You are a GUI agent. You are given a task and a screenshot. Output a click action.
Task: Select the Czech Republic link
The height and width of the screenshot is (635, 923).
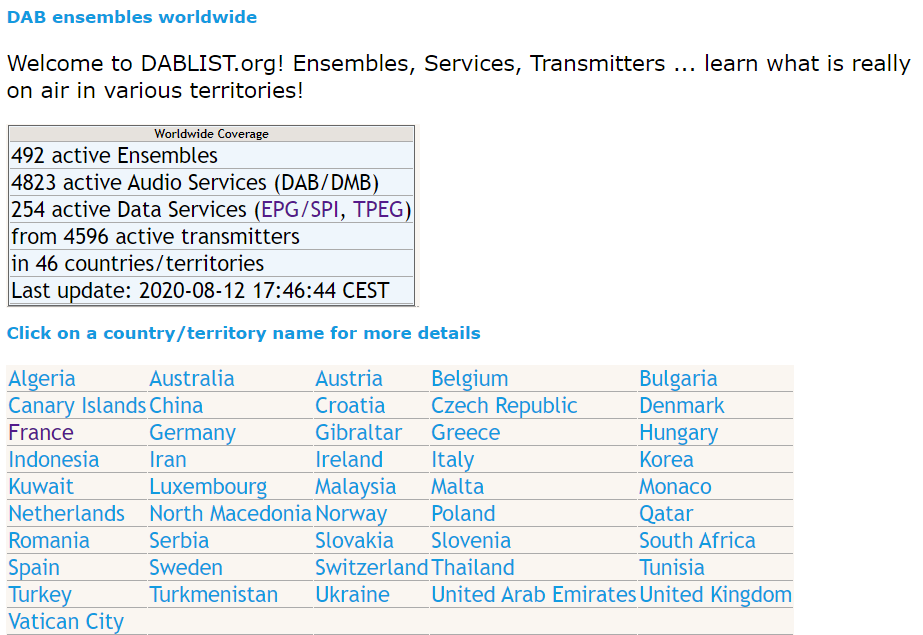pos(504,405)
